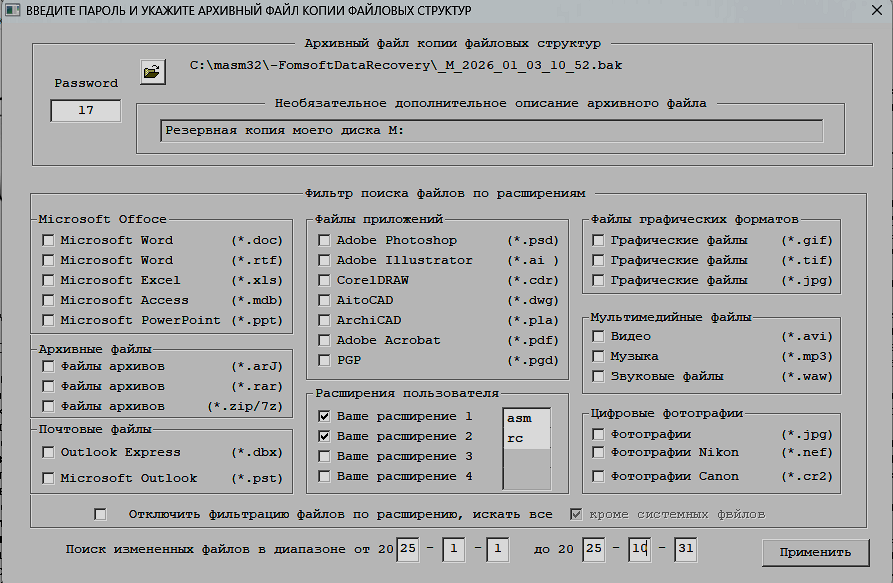The height and width of the screenshot is (583, 893).
Task: Click the Password input field
Action: [x=85, y=111]
